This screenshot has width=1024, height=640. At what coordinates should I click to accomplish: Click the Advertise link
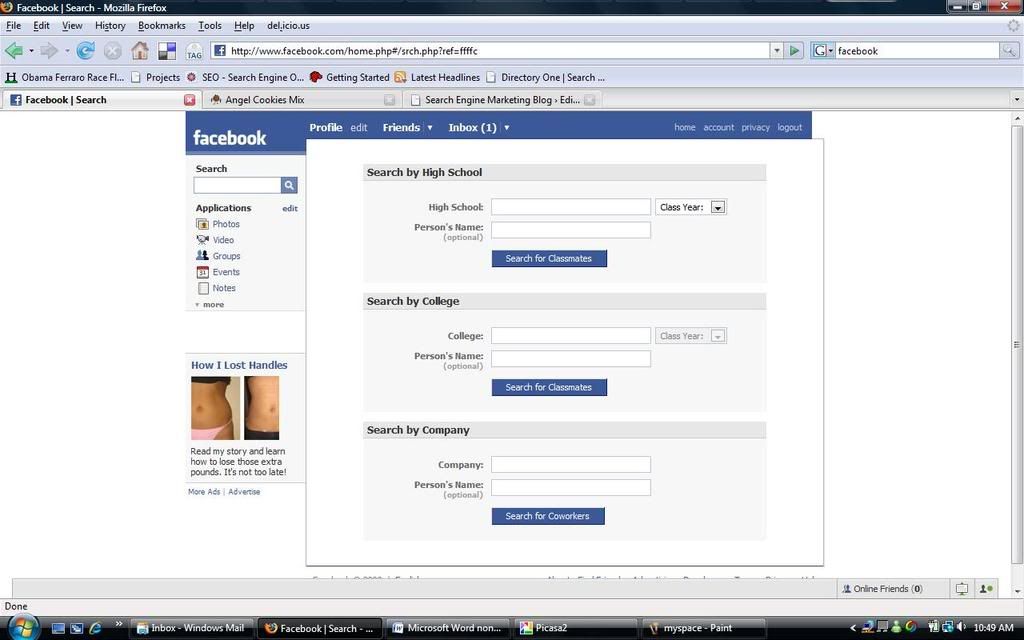pyautogui.click(x=244, y=492)
